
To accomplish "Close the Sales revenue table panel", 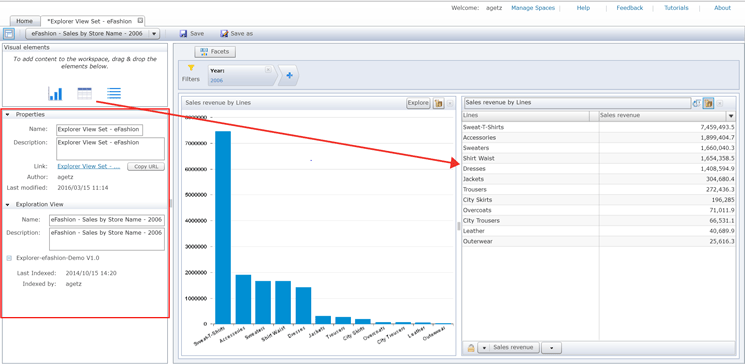I will click(x=720, y=103).
